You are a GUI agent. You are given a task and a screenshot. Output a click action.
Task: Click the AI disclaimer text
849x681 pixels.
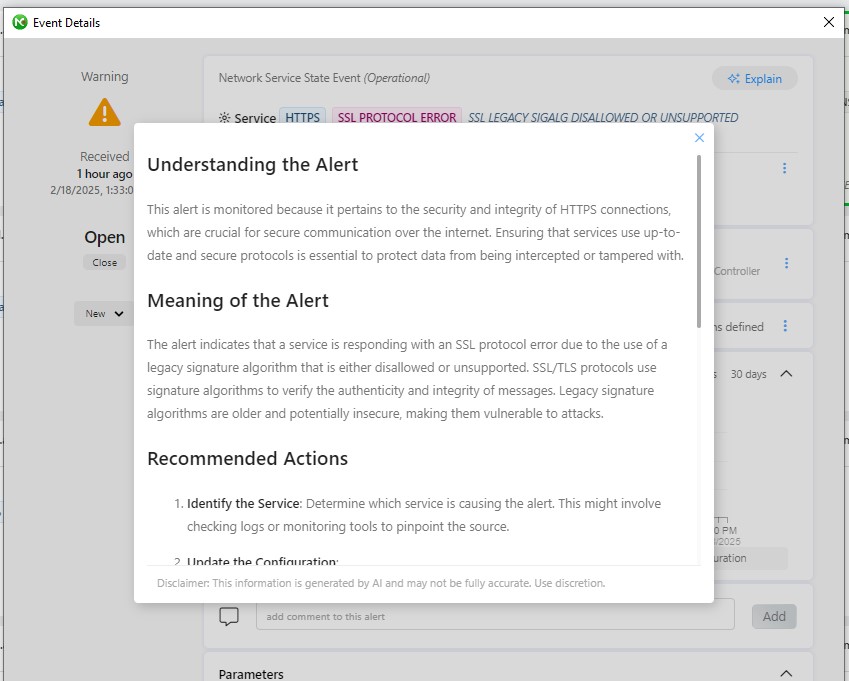tap(381, 583)
